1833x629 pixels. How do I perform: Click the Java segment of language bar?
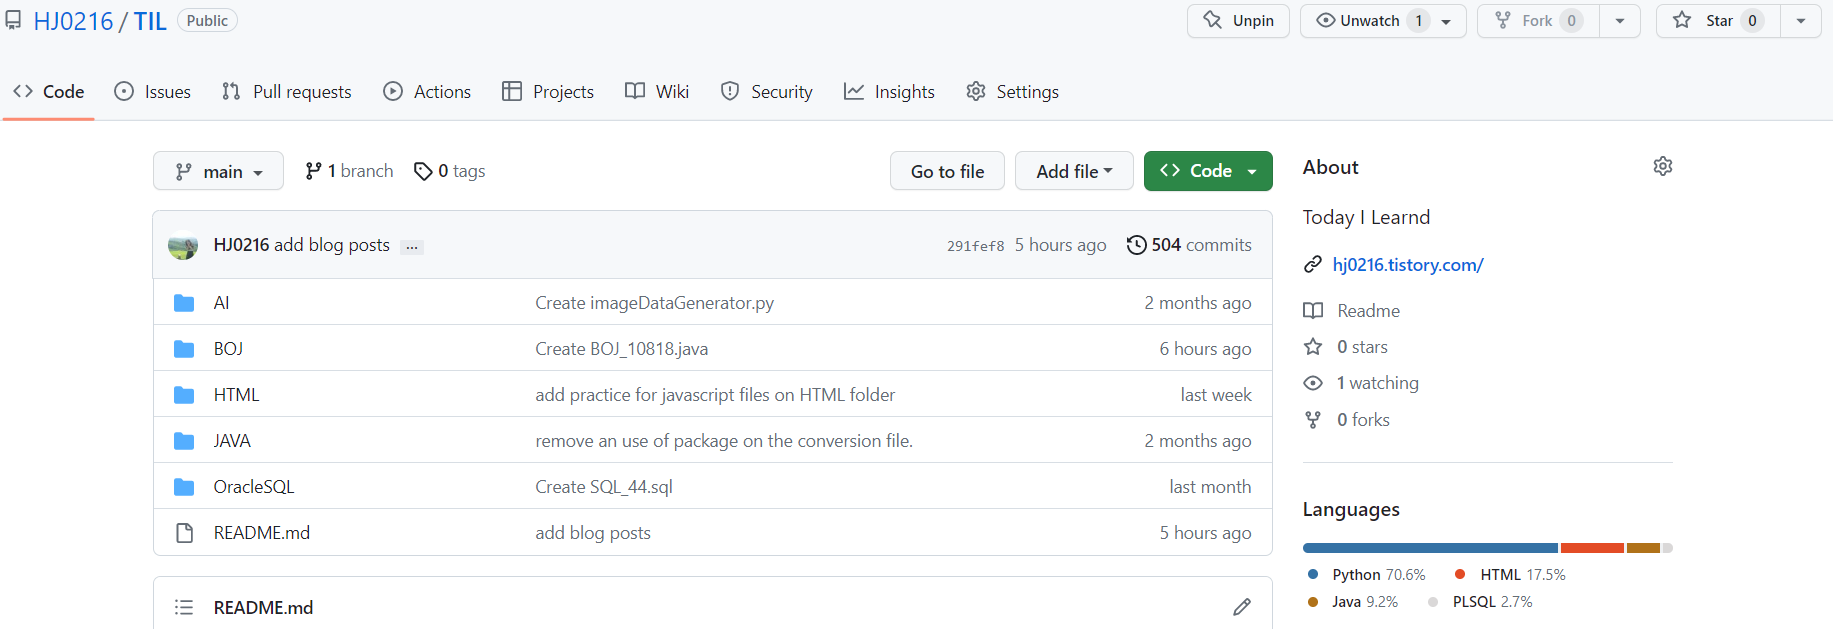click(1643, 548)
